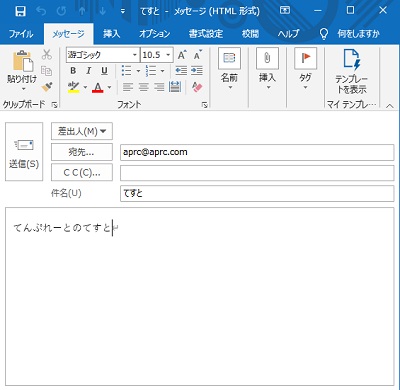Apply numbered list formatting
400x390 pixels.
pyautogui.click(x=151, y=71)
